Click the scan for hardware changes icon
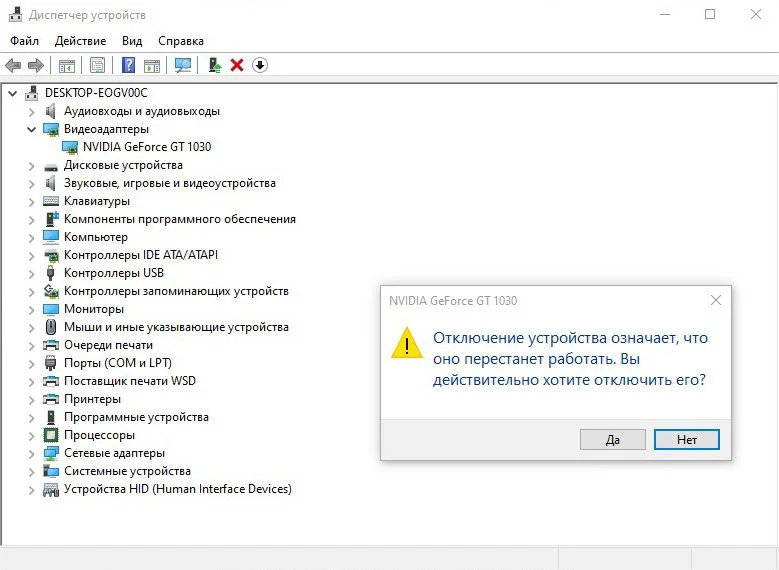Viewport: 779px width, 570px height. click(183, 65)
